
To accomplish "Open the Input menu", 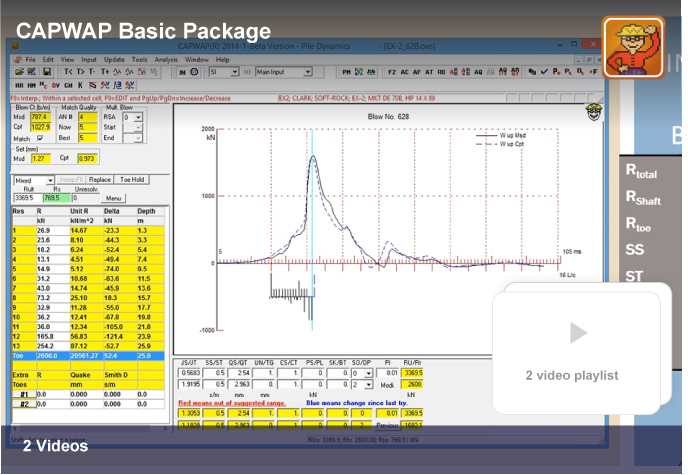I will [89, 60].
